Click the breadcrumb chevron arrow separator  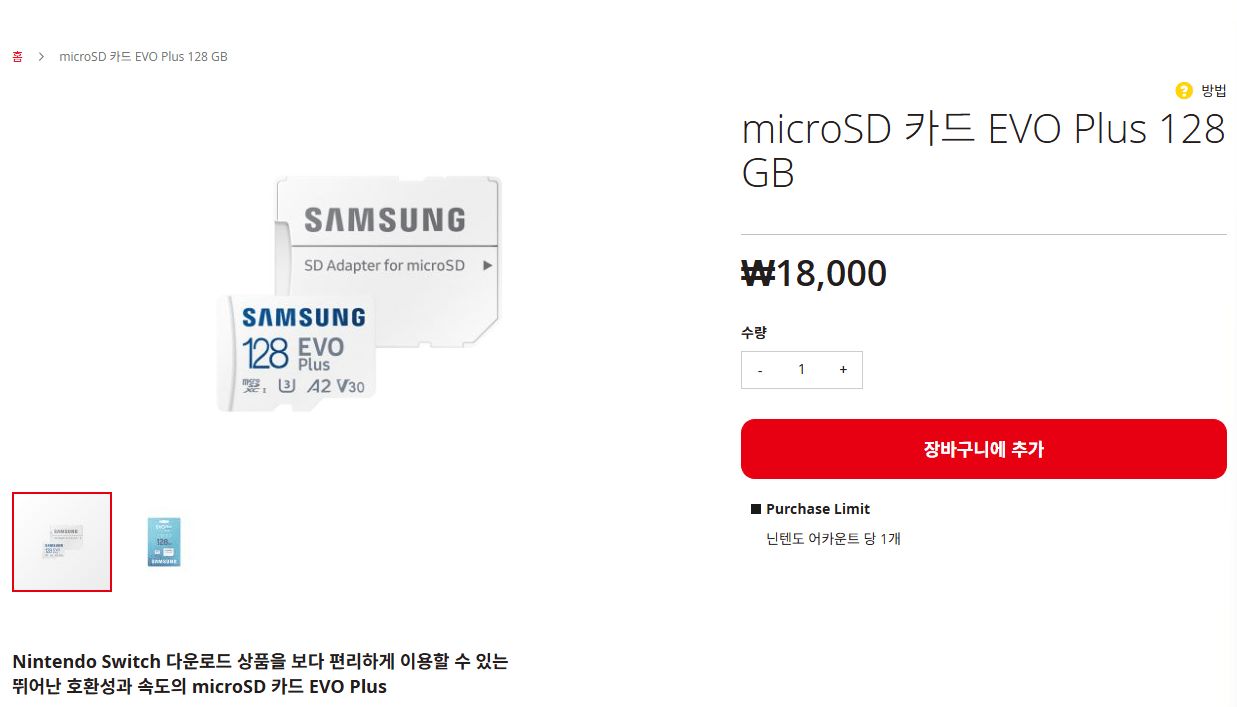pyautogui.click(x=40, y=56)
